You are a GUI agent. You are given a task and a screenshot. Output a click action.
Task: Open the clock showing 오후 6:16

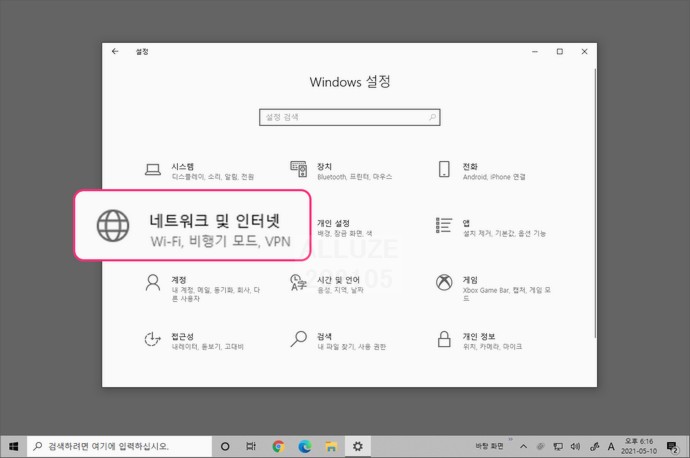click(x=639, y=447)
